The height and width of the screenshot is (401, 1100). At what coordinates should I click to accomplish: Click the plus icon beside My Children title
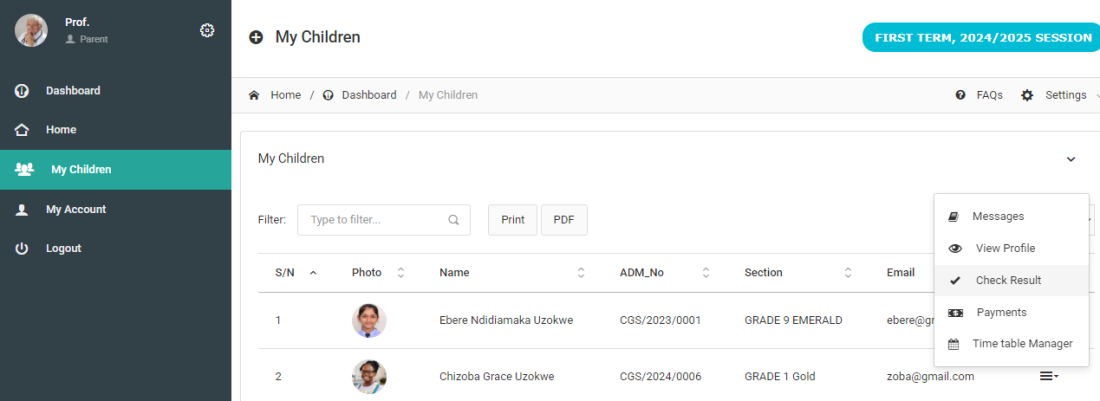pos(256,37)
